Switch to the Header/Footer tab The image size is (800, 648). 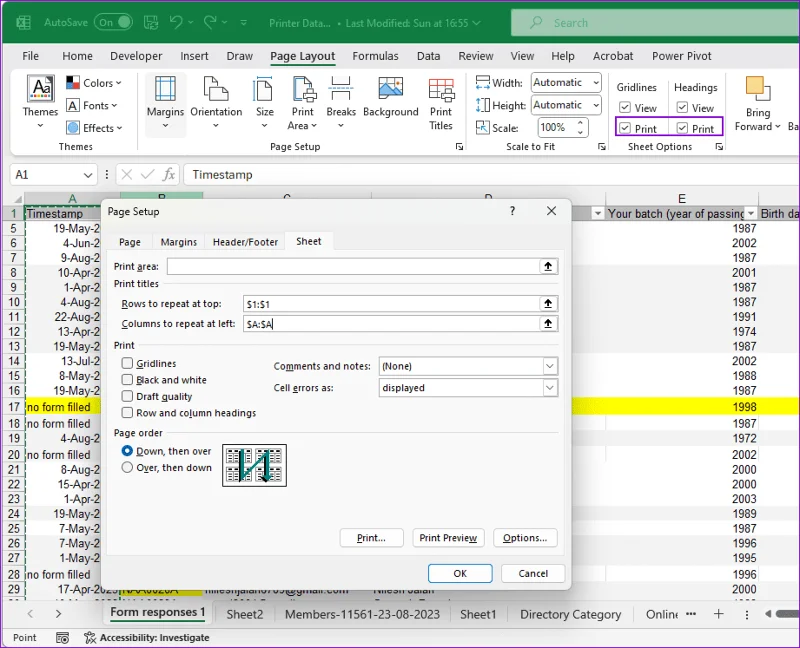tap(245, 242)
